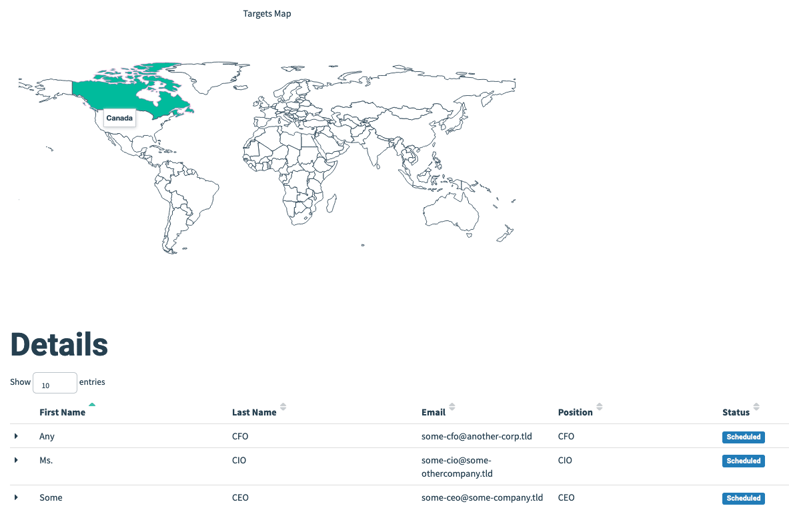Expand the Ms. CIO row details

(16, 460)
